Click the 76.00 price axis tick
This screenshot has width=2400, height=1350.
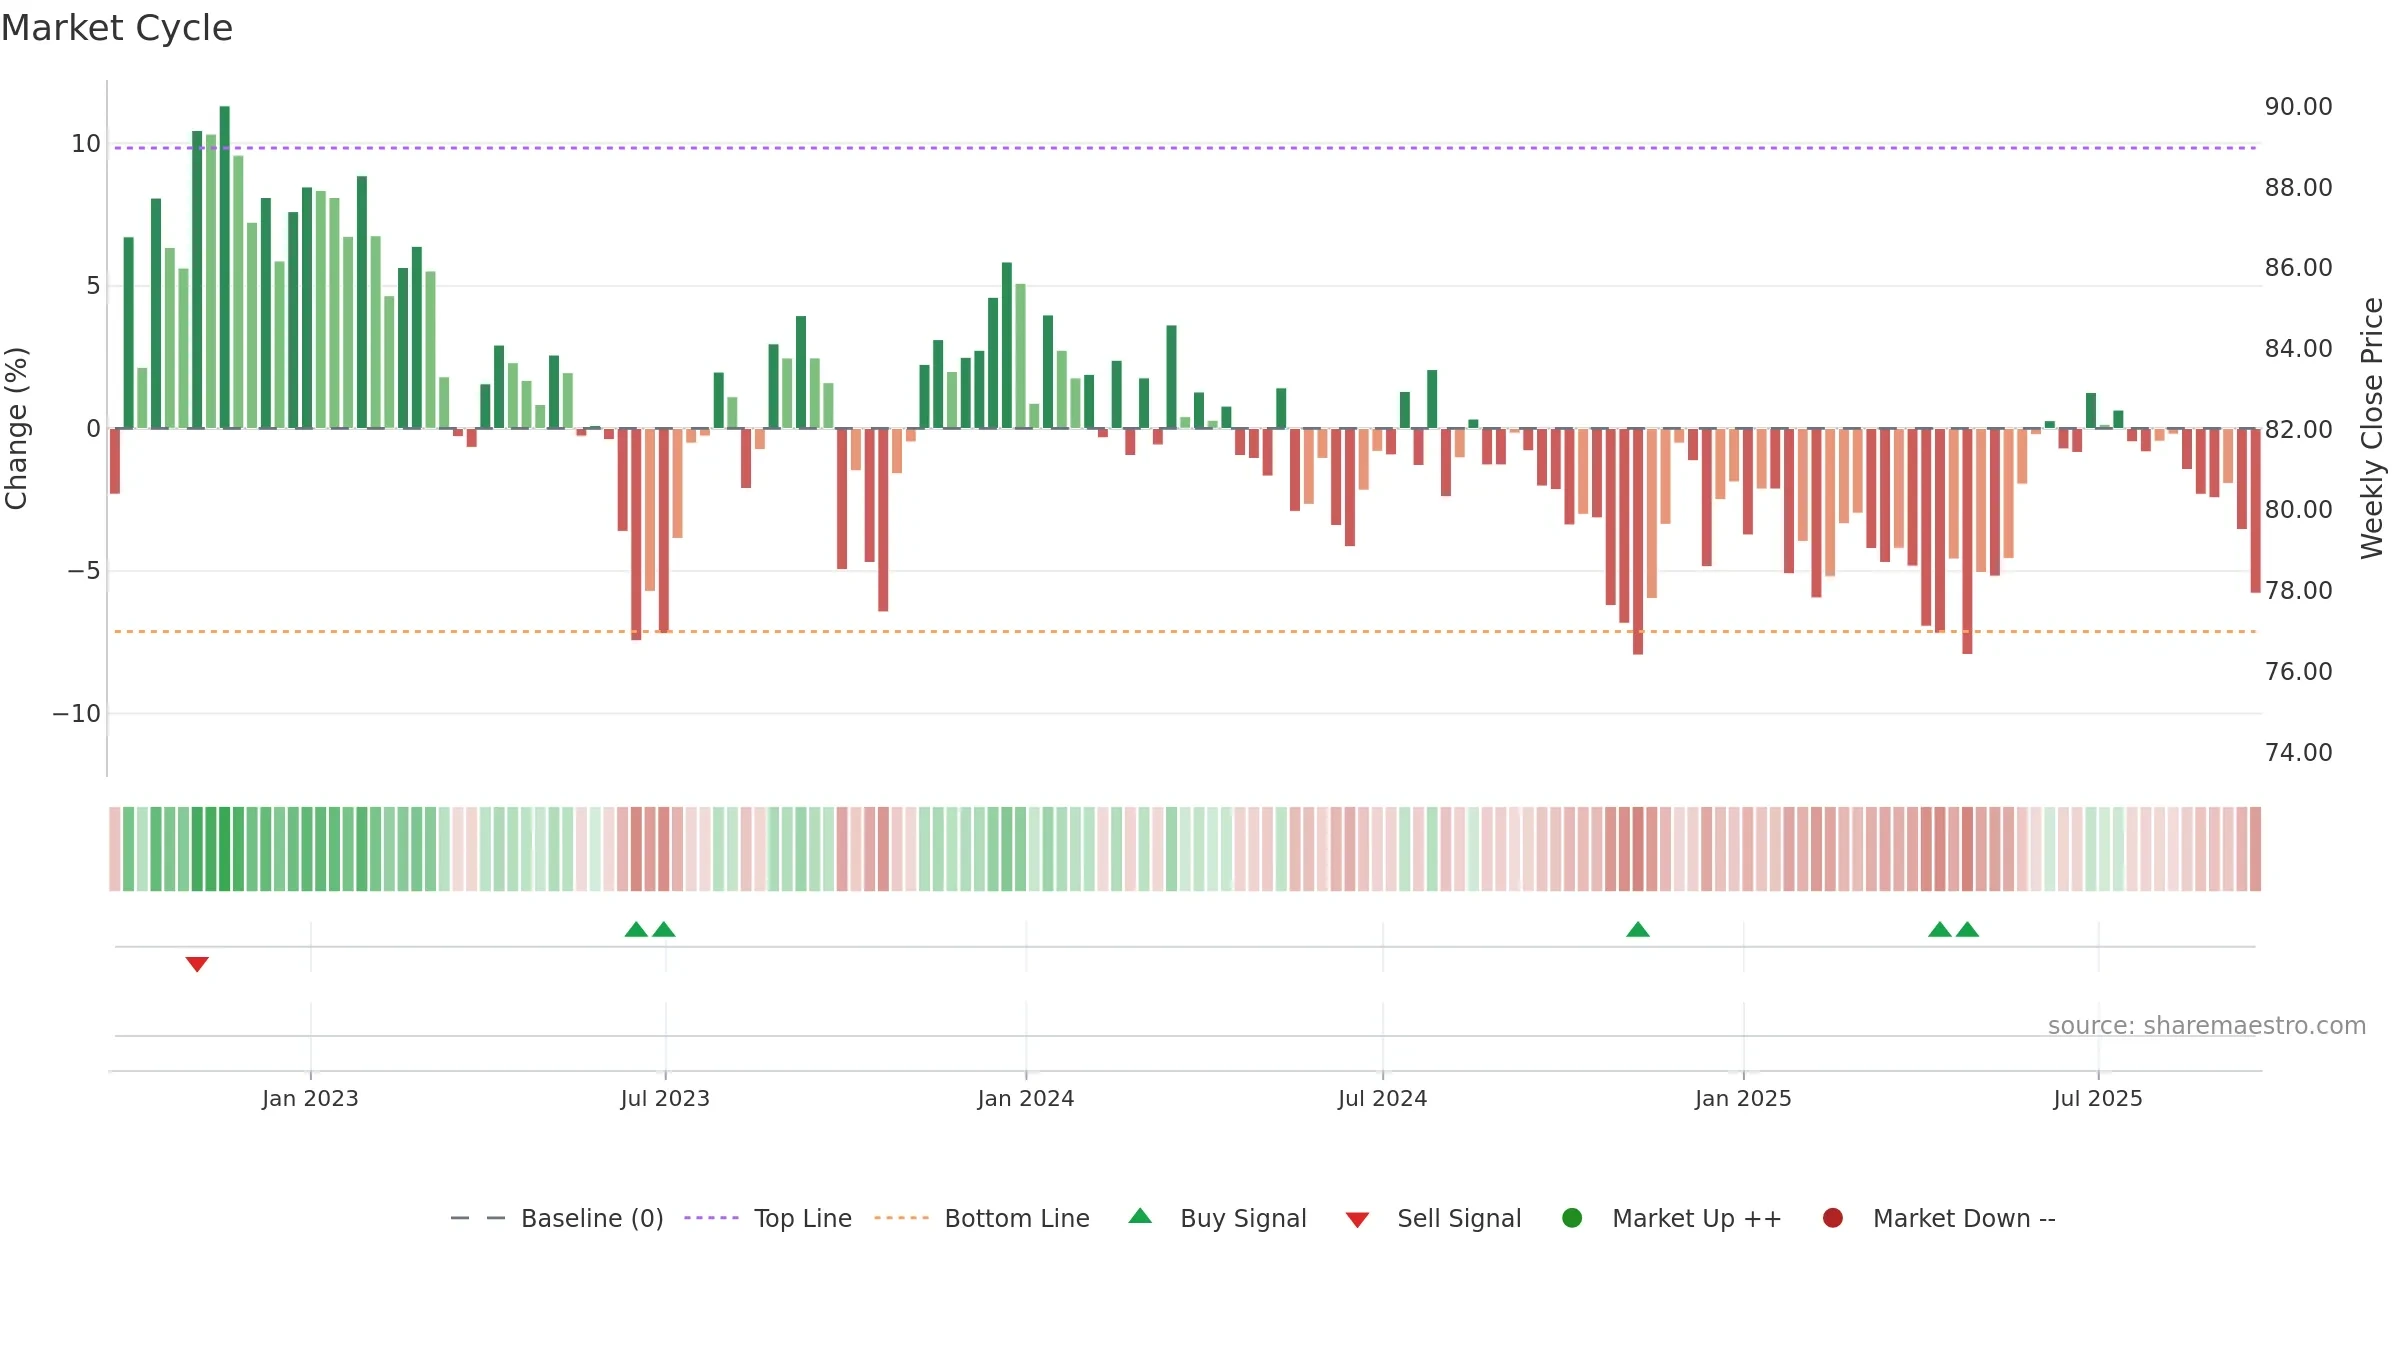(2298, 671)
